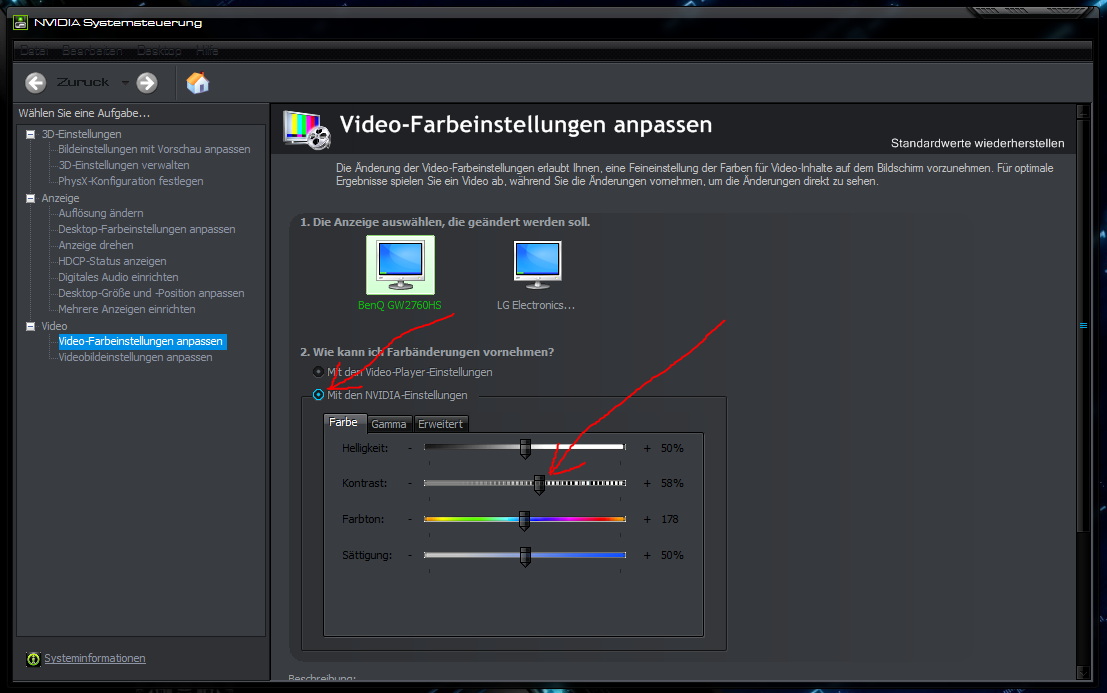The width and height of the screenshot is (1107, 693).
Task: Open Videobildeinstellungen anpassen
Action: click(x=135, y=357)
